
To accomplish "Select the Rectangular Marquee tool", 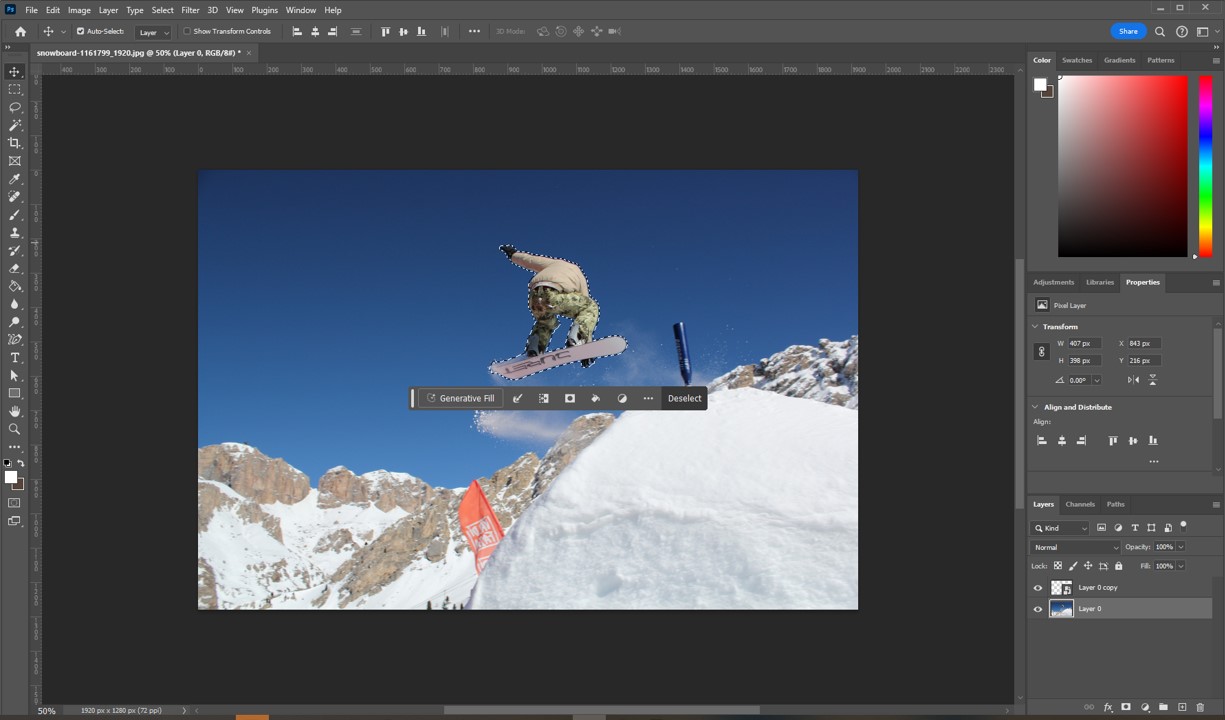I will (x=14, y=90).
